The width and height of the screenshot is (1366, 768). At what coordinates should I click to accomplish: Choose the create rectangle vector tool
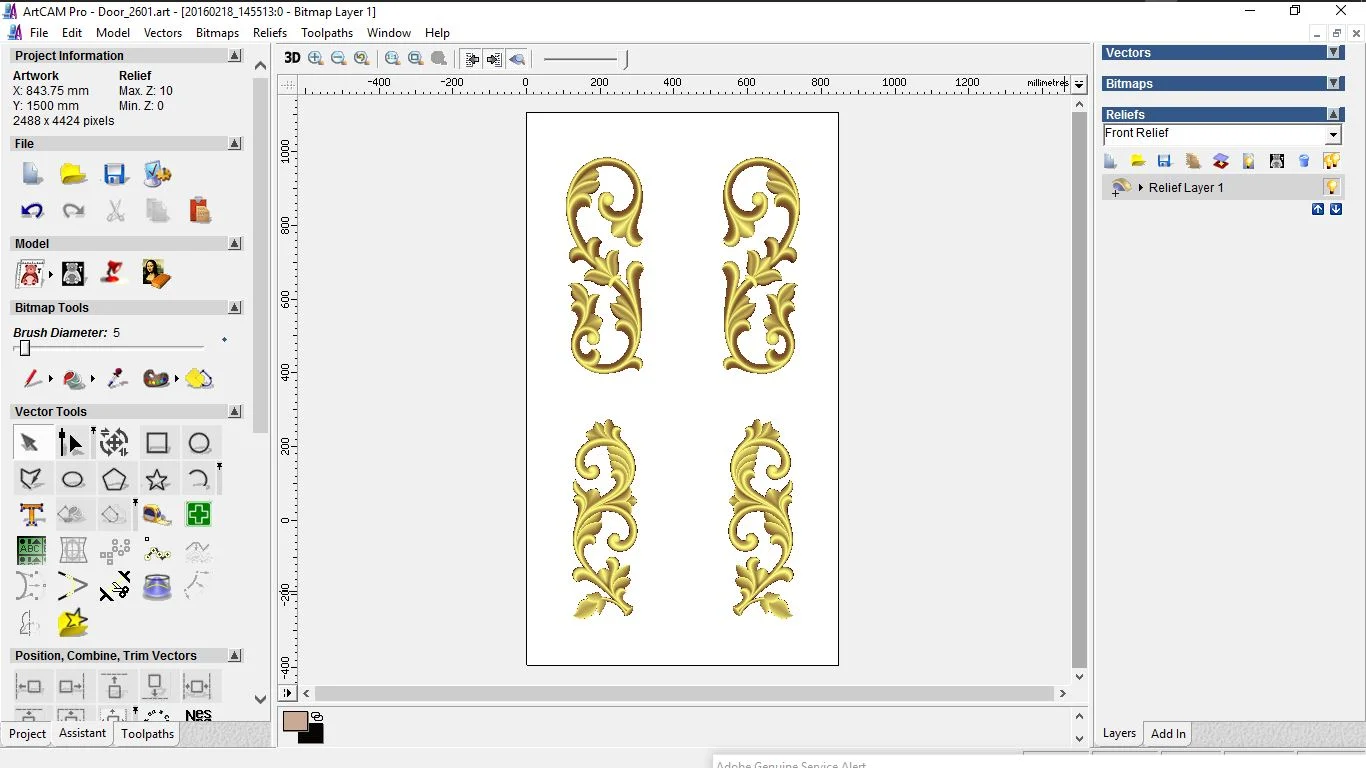coord(157,443)
